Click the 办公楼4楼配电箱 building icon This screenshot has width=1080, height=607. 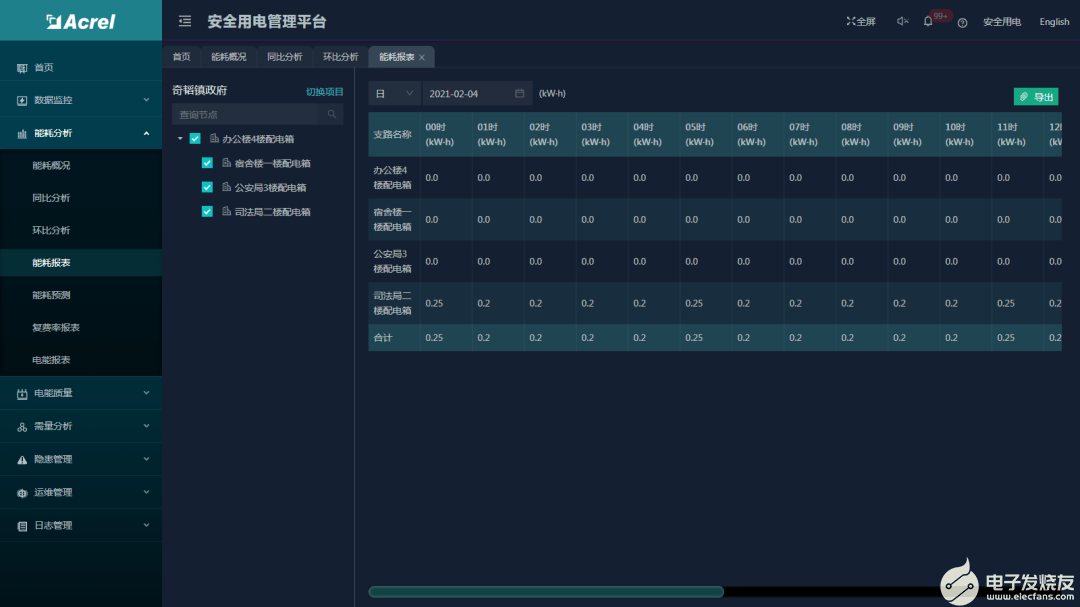pos(214,138)
